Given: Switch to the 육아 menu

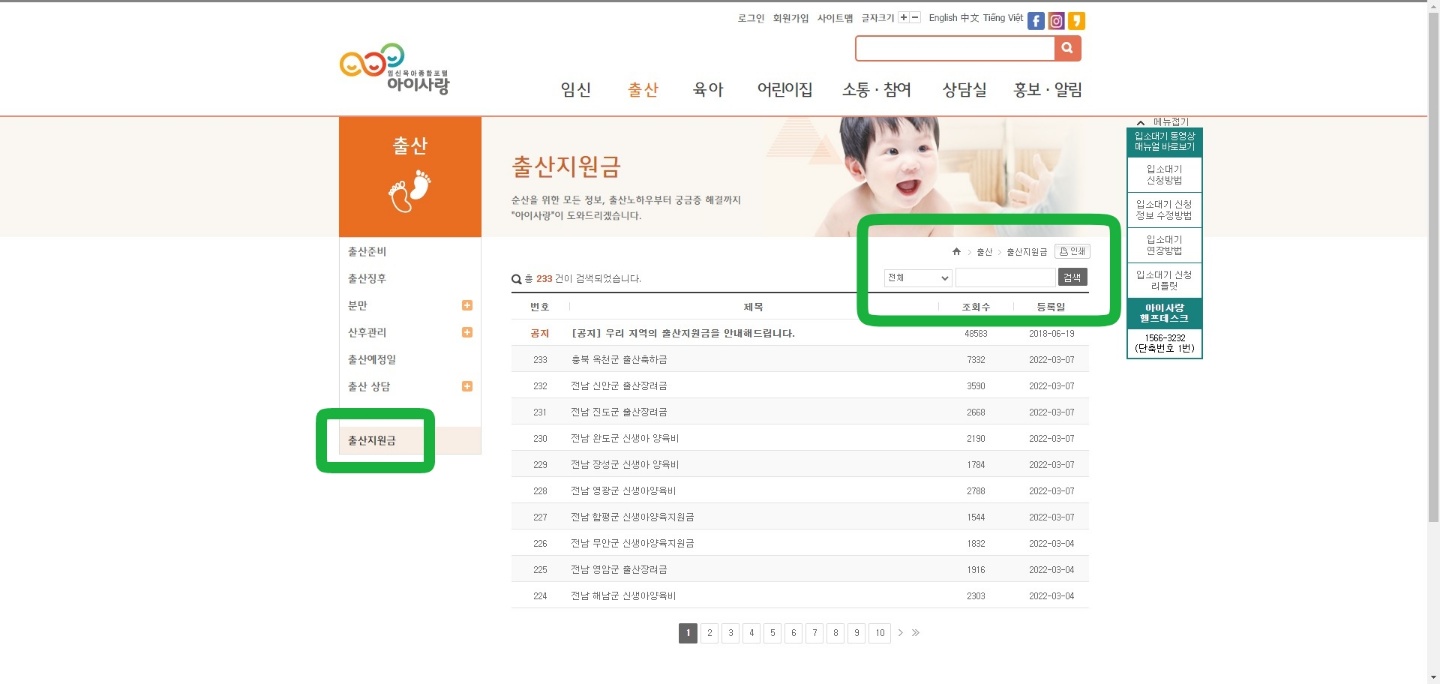Looking at the screenshot, I should click(x=707, y=89).
